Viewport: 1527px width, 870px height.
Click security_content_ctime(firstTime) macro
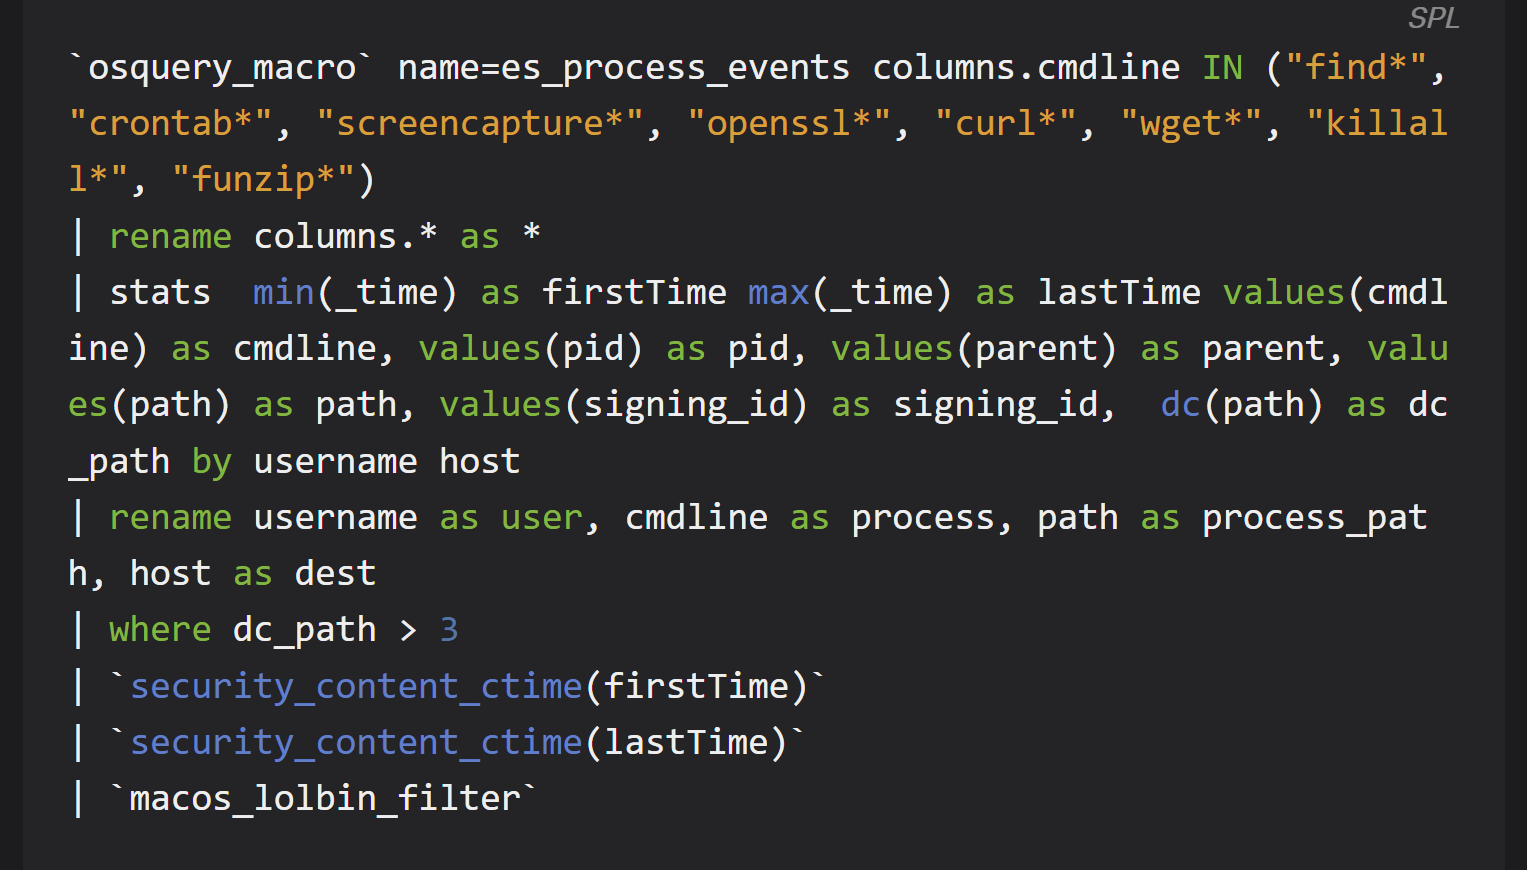coord(468,686)
